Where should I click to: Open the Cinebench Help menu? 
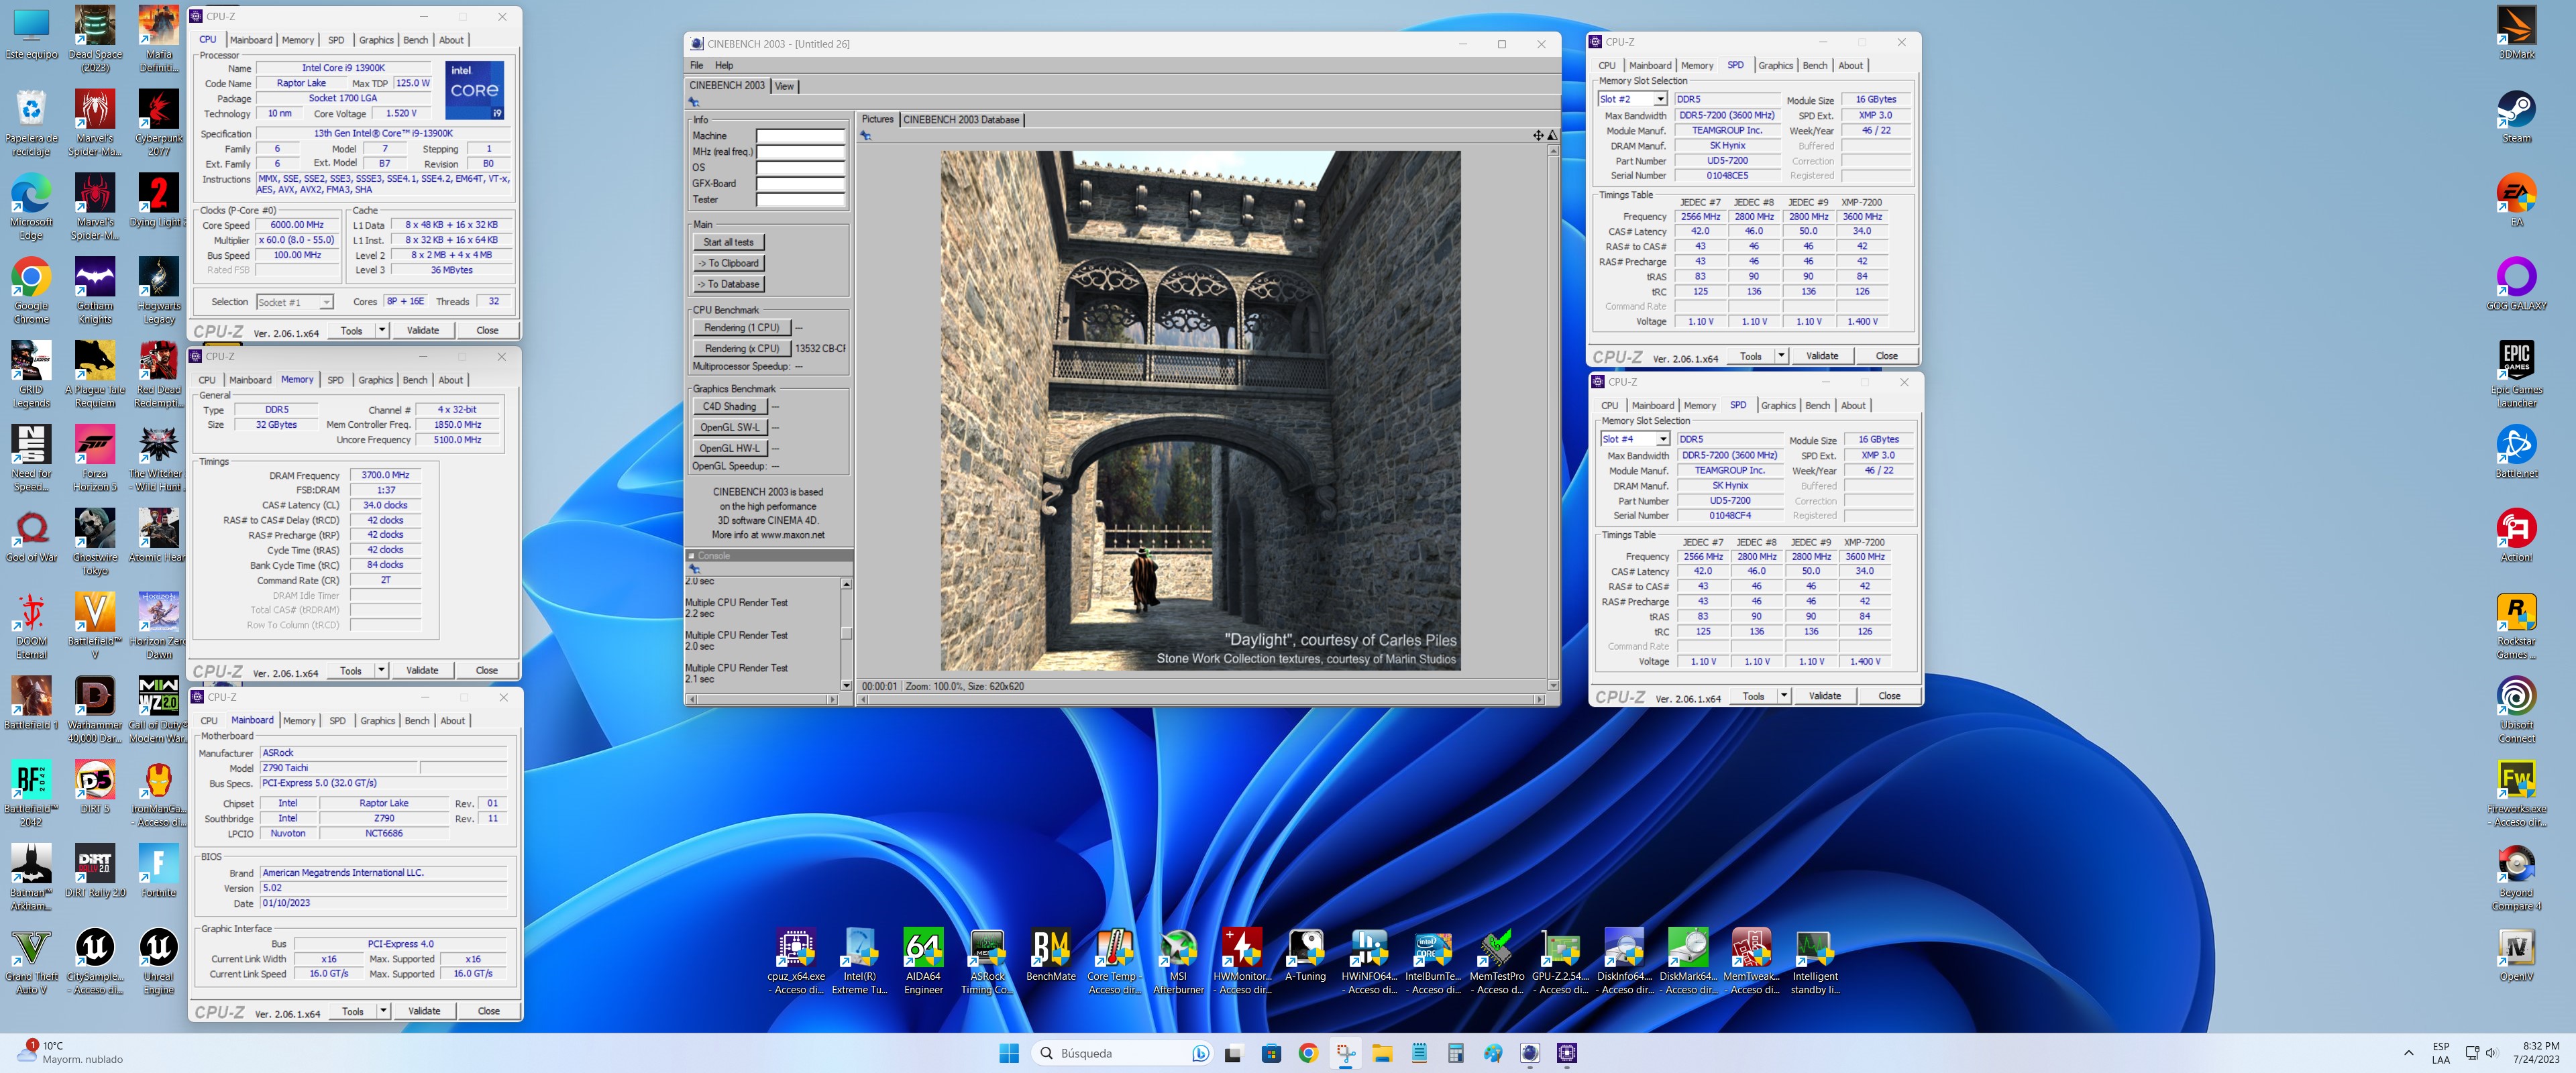point(724,65)
